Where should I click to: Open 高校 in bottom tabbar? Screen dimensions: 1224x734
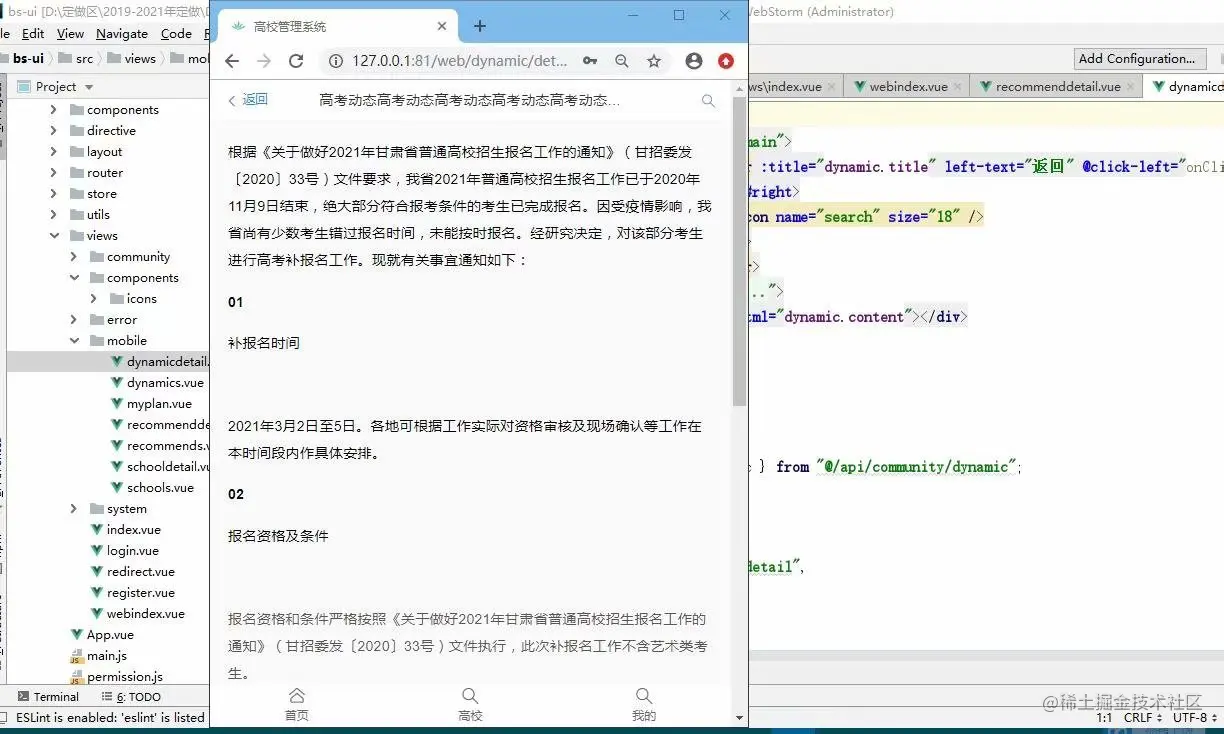coord(470,704)
